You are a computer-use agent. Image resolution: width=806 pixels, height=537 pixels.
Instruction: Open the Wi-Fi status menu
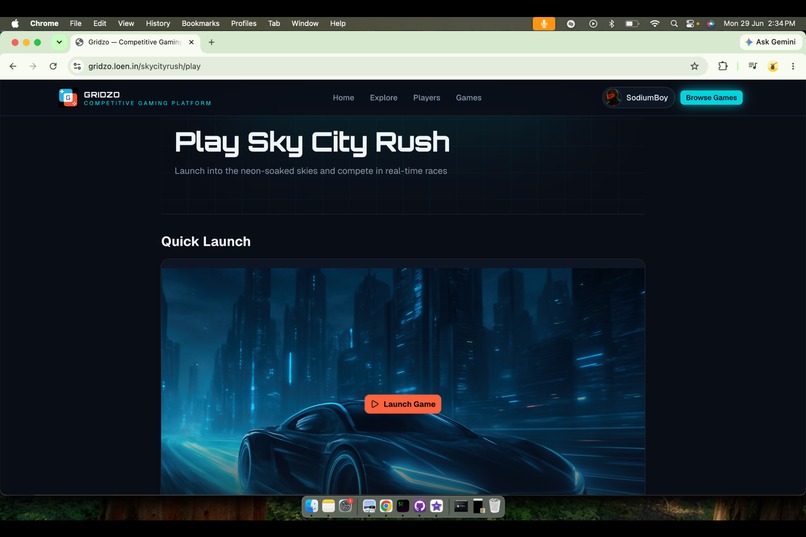(654, 24)
